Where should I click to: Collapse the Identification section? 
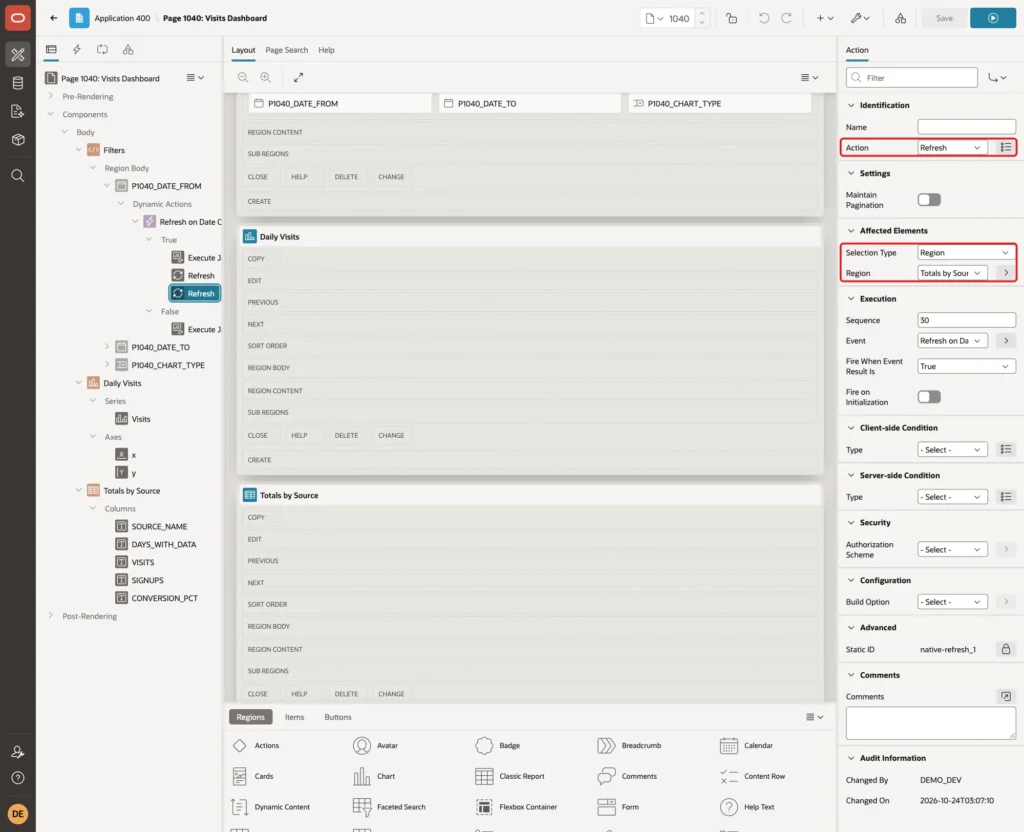coord(850,105)
